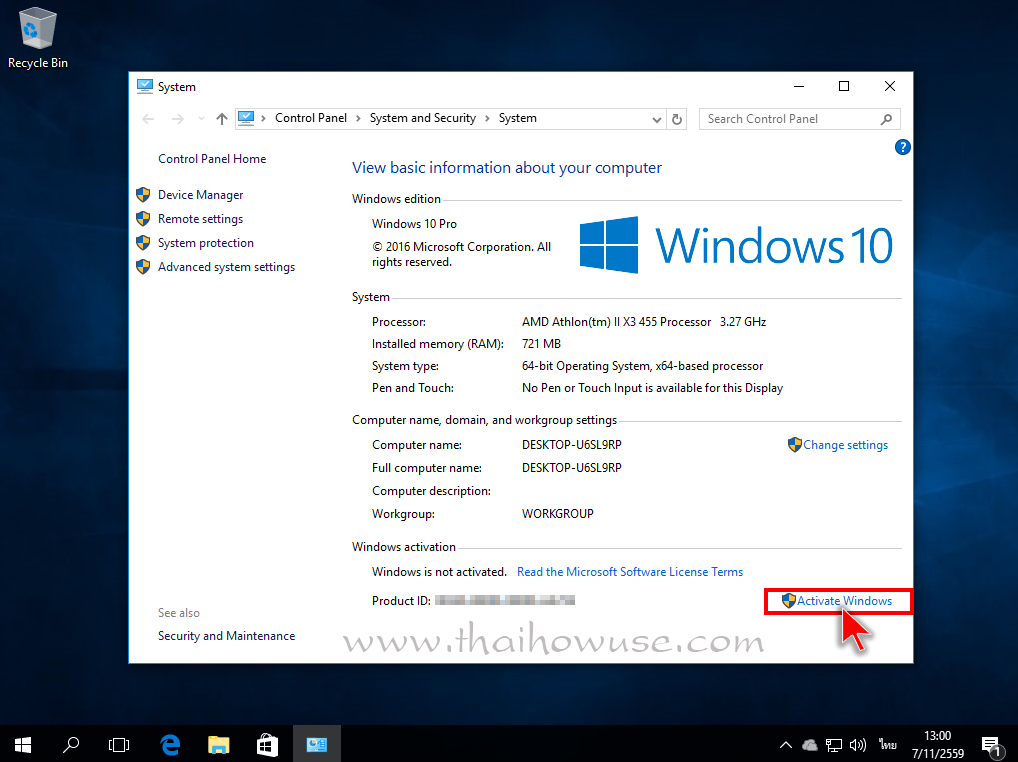This screenshot has width=1018, height=762.
Task: Open the Recycle Bin desktop icon
Action: pyautogui.click(x=38, y=38)
